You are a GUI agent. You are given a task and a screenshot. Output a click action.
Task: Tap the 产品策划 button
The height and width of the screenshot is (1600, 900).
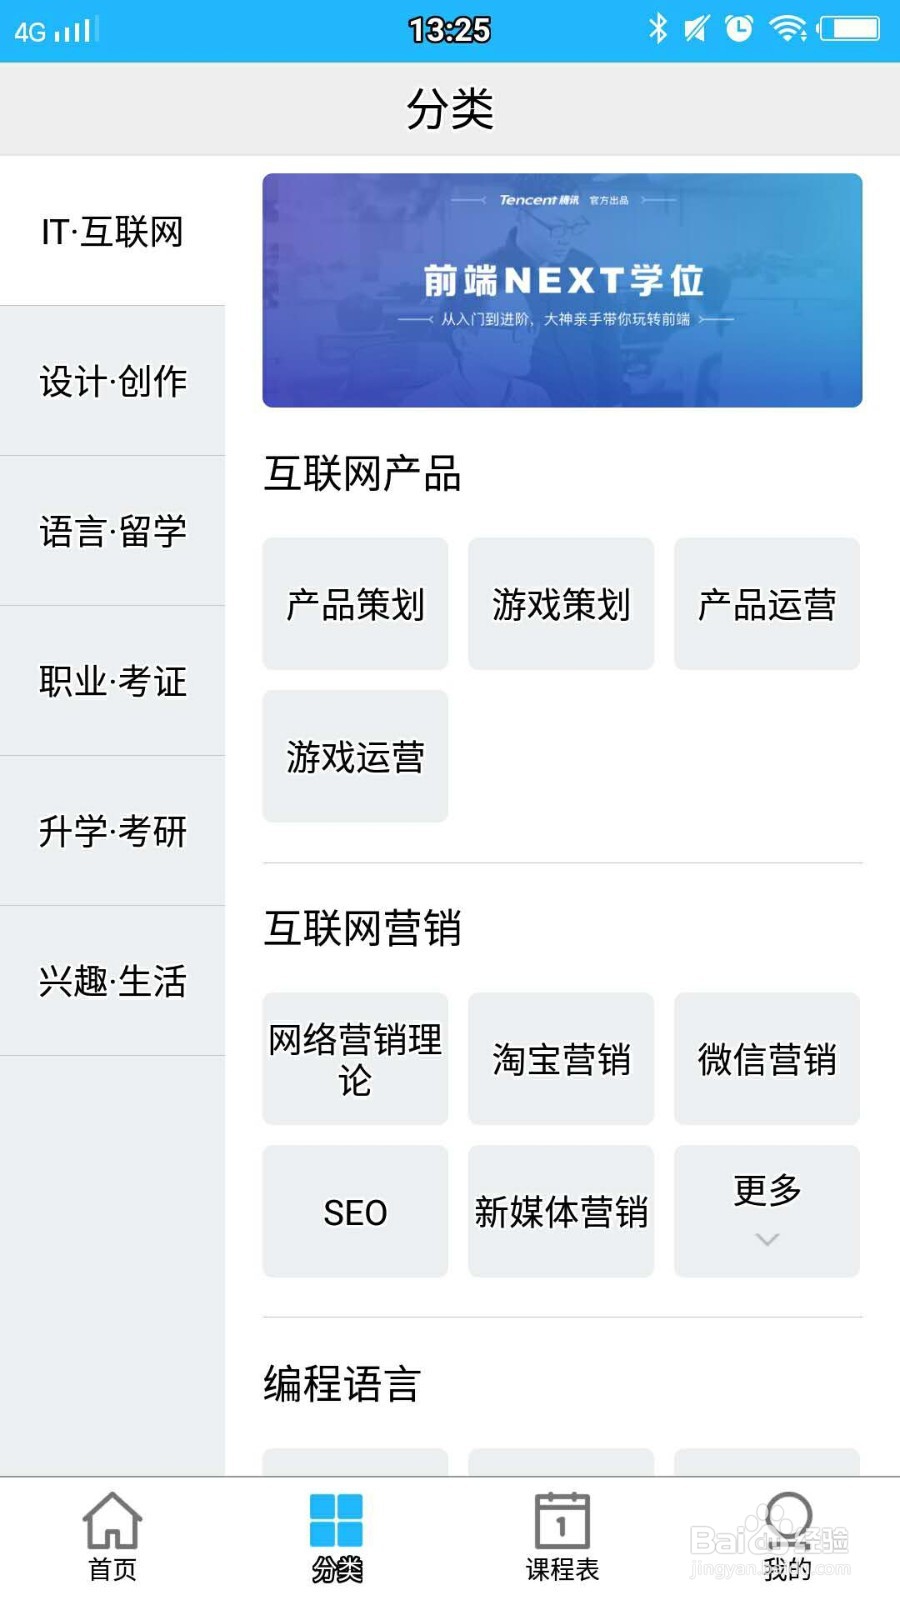(x=355, y=604)
